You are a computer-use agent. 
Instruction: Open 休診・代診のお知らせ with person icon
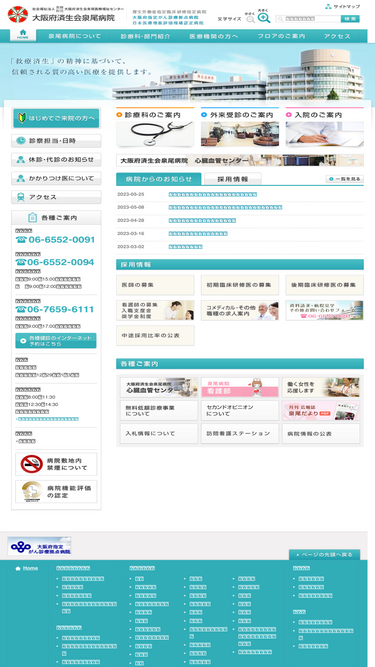tap(56, 160)
